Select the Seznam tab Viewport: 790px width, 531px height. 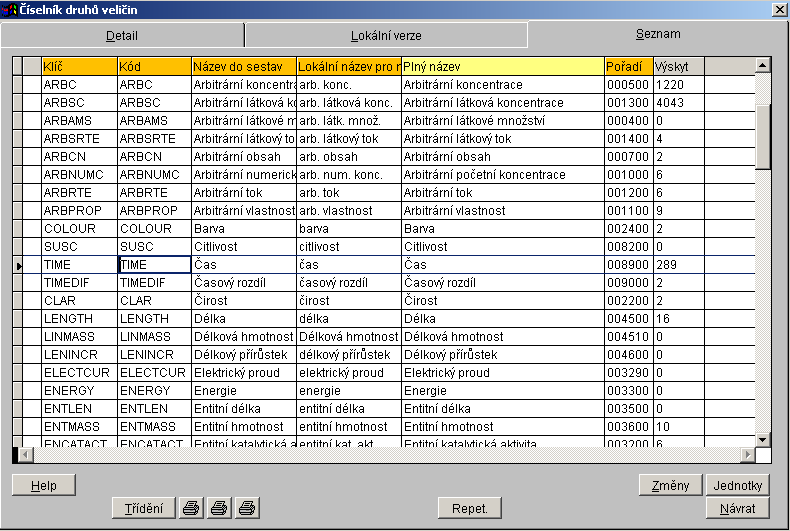tap(657, 34)
